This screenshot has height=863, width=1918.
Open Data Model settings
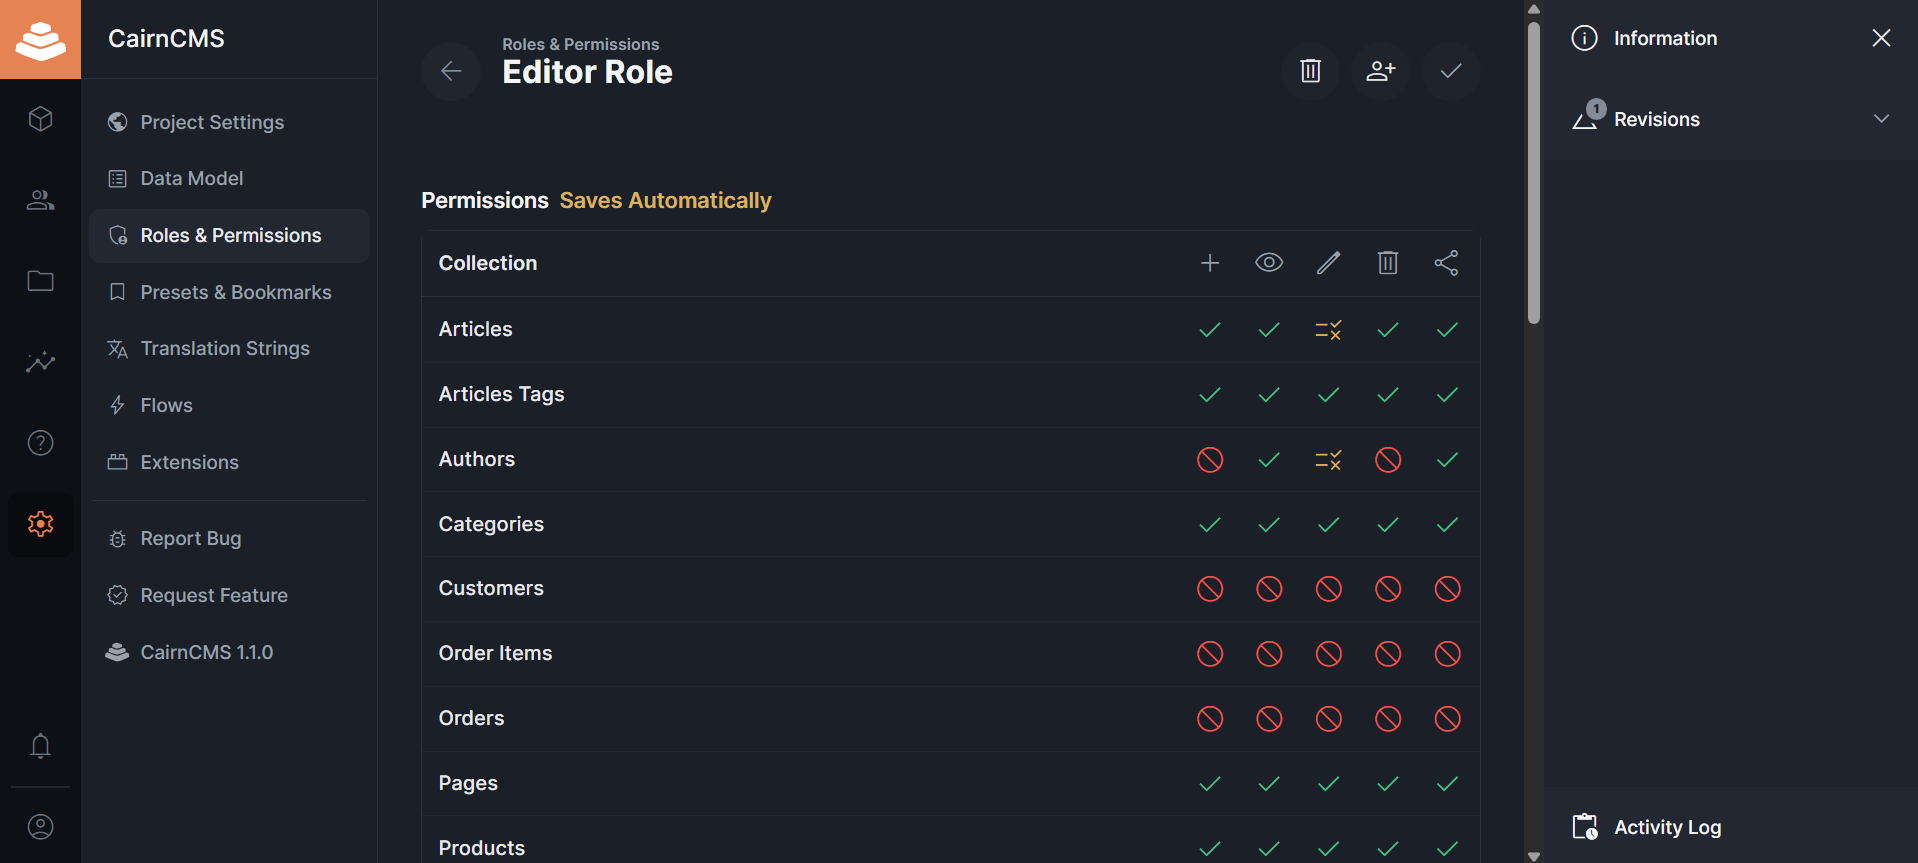(x=229, y=178)
